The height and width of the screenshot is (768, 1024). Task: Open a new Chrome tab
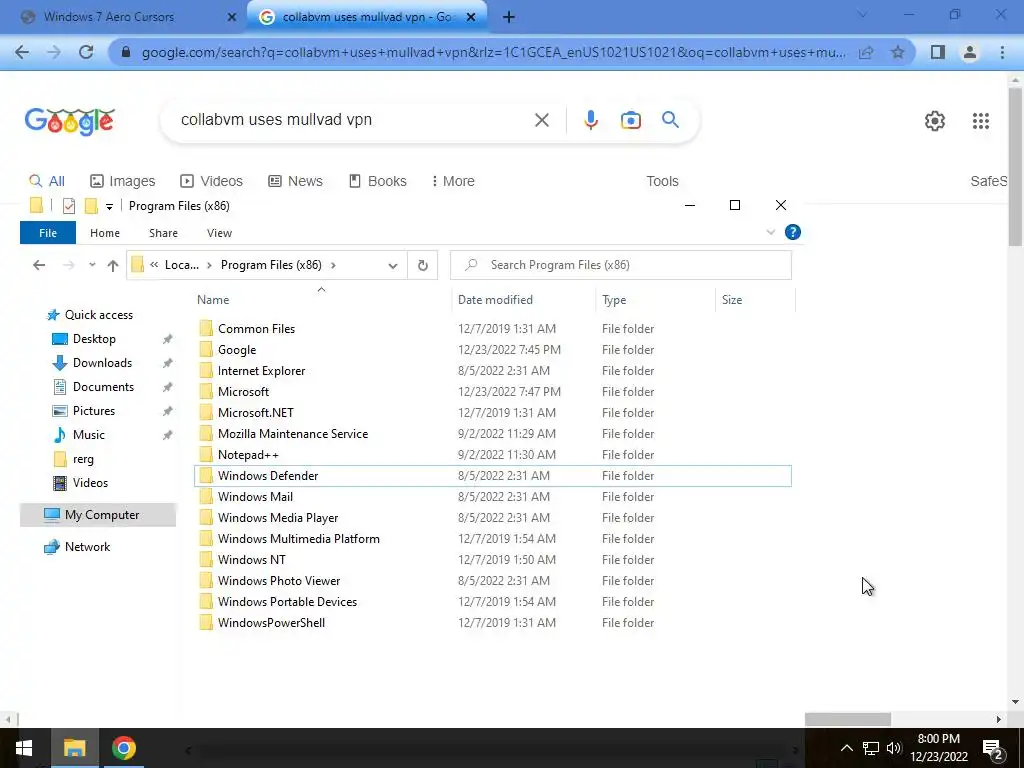(508, 18)
